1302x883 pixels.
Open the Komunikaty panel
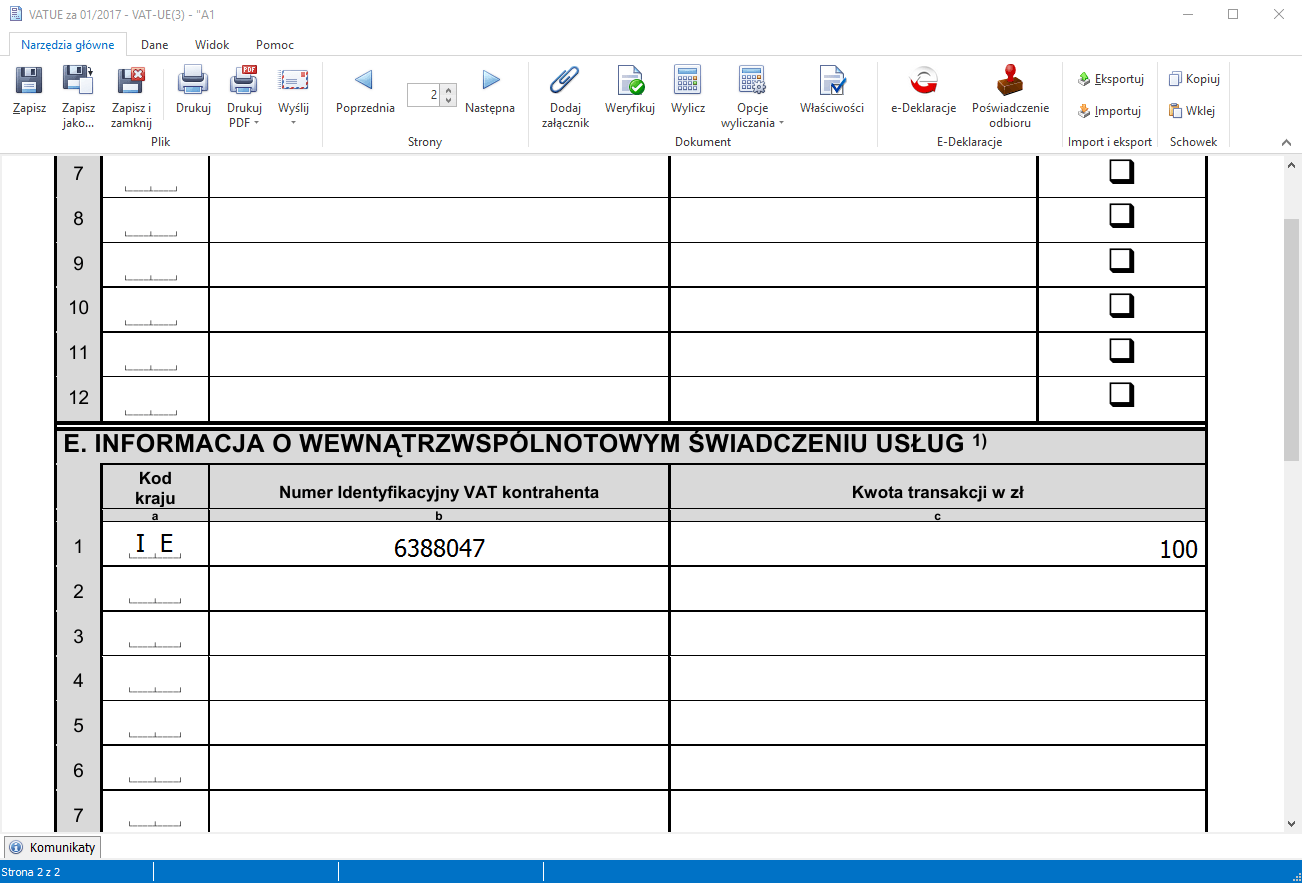52,846
